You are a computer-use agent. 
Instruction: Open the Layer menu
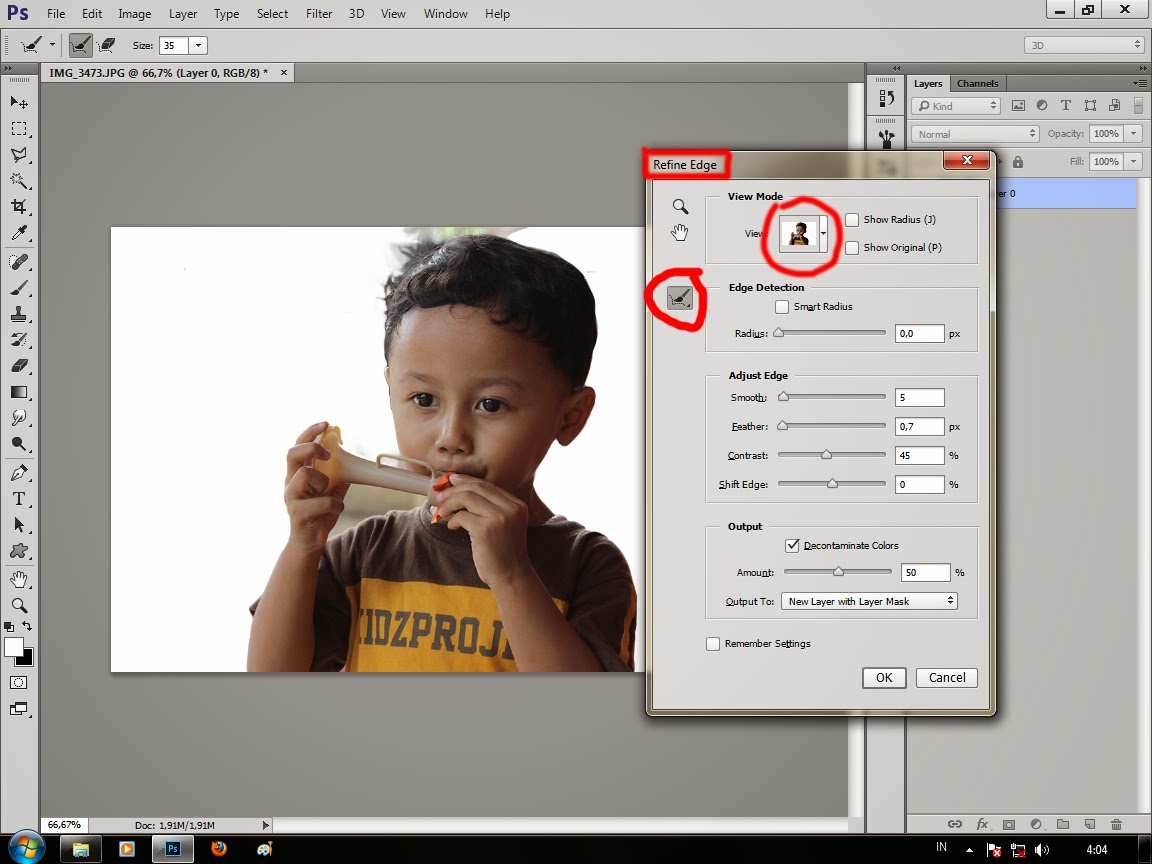pos(182,14)
